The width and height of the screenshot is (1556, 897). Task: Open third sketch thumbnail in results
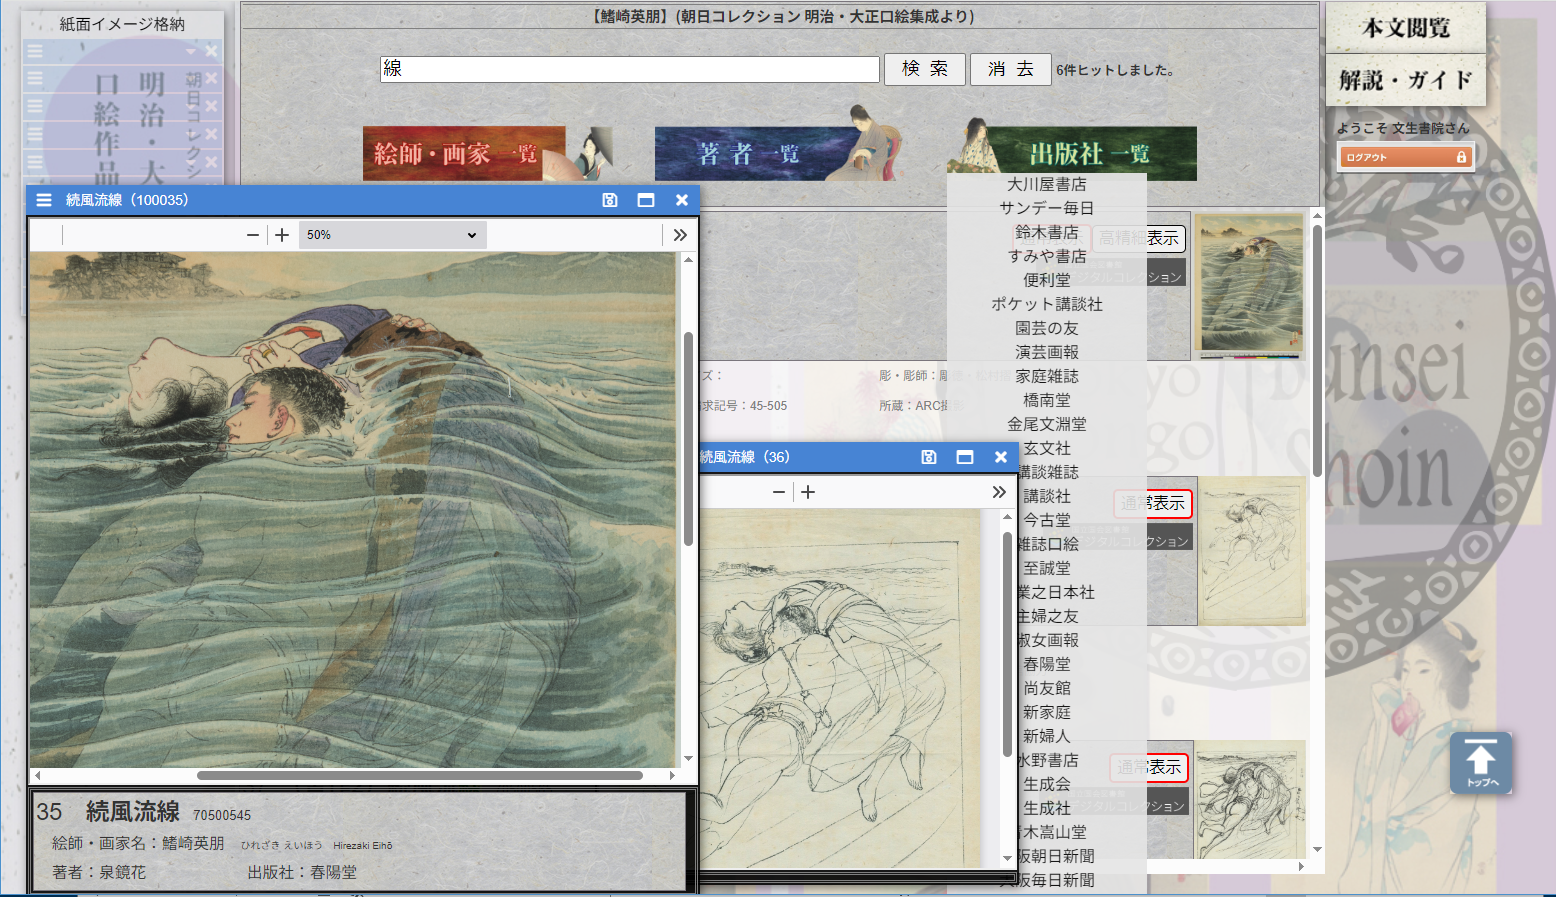1252,801
